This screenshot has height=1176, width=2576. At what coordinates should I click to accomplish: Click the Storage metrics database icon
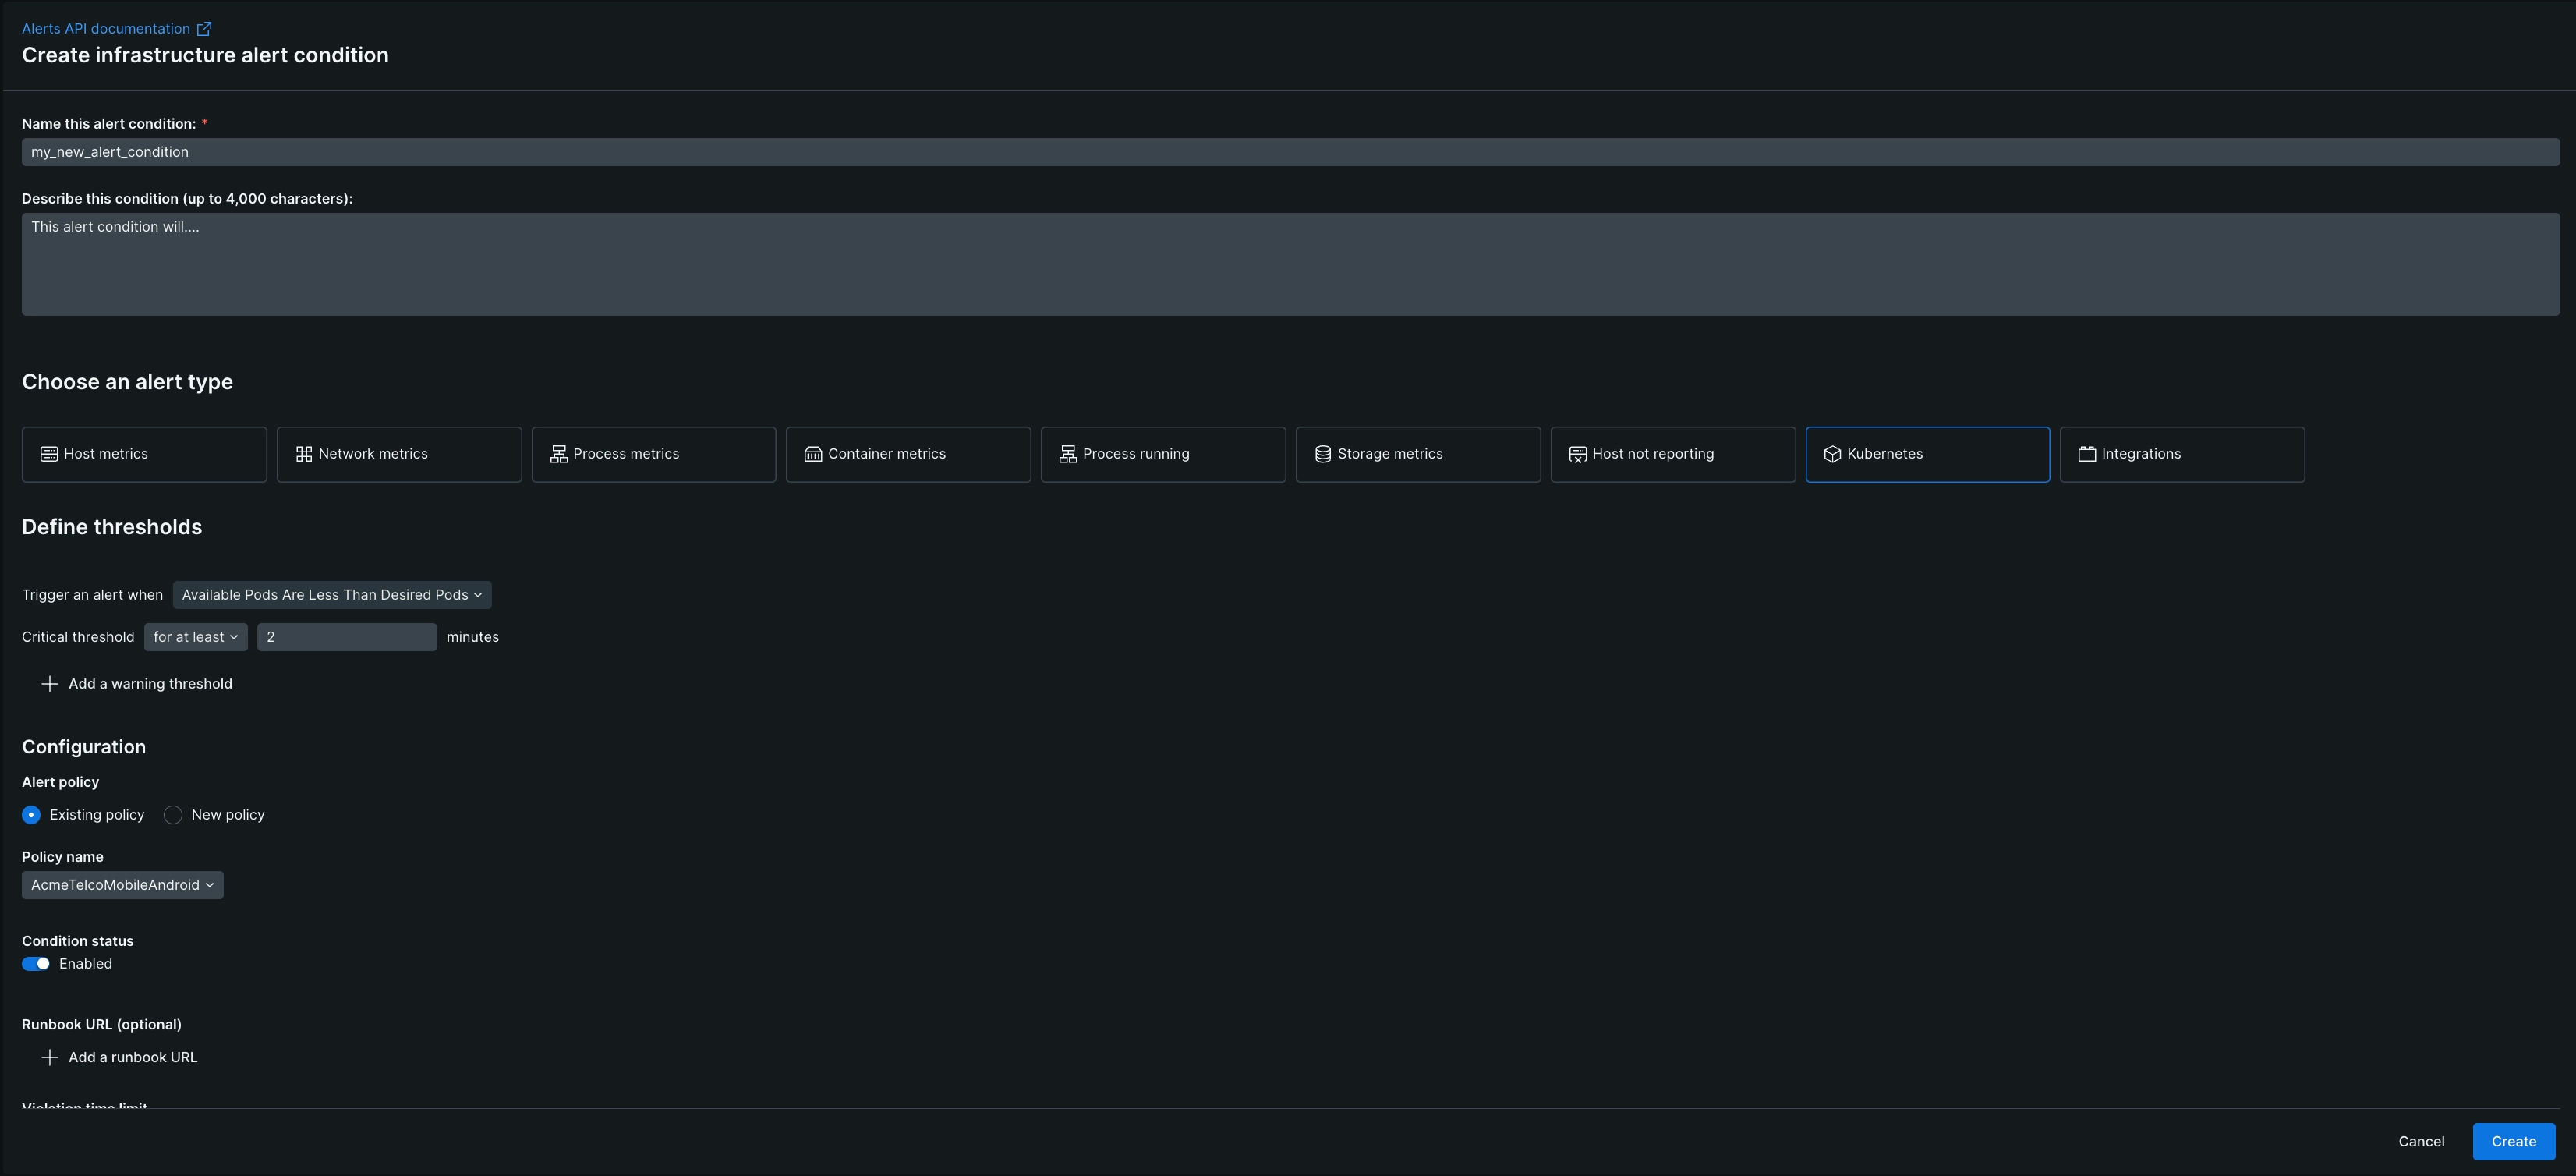(x=1322, y=454)
